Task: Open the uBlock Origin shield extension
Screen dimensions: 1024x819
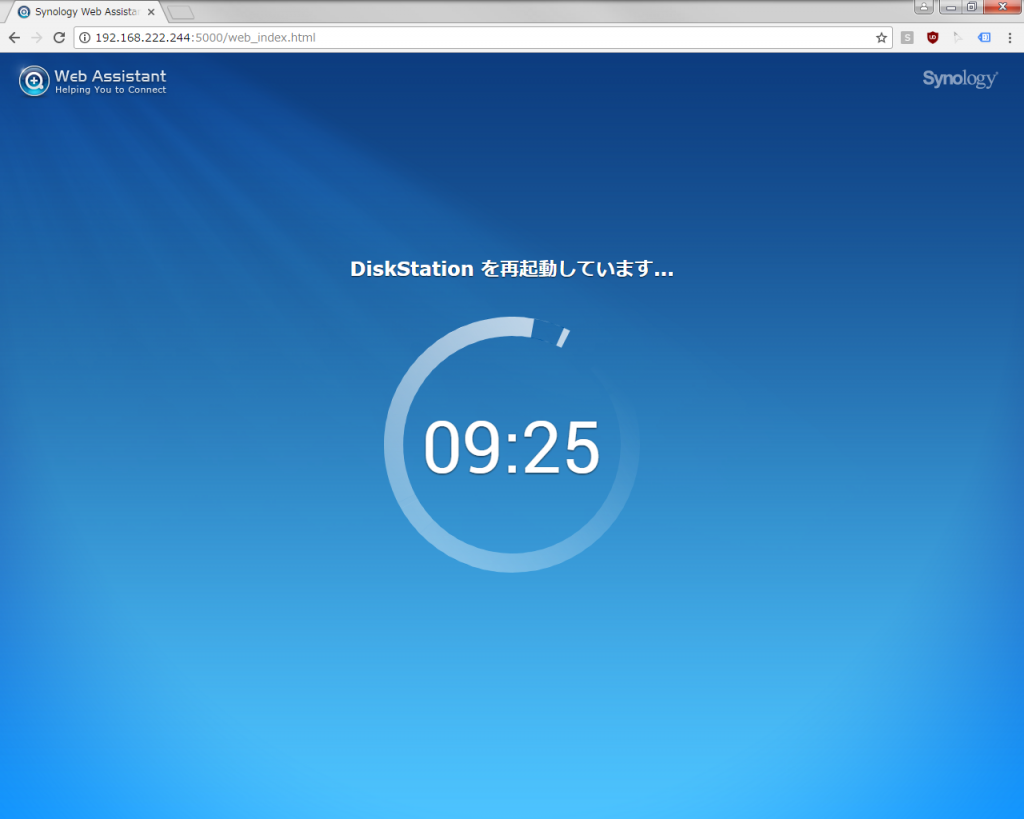Action: [933, 38]
